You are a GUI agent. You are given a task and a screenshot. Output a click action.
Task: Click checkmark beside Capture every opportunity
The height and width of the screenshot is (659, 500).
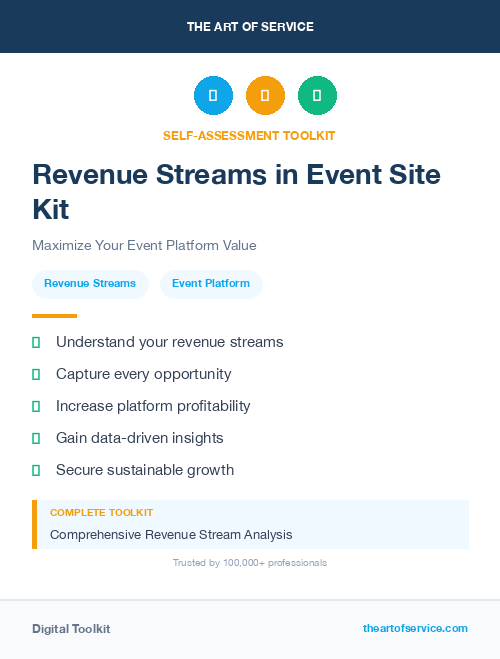36,374
